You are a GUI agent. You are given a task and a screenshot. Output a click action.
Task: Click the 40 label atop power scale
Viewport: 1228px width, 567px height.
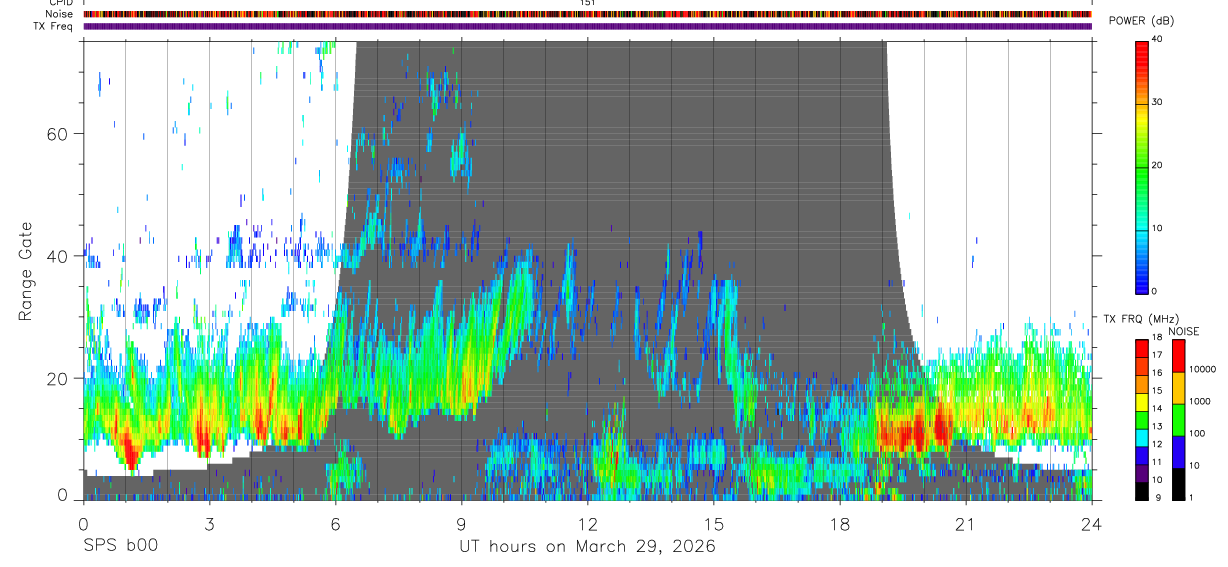(1157, 39)
